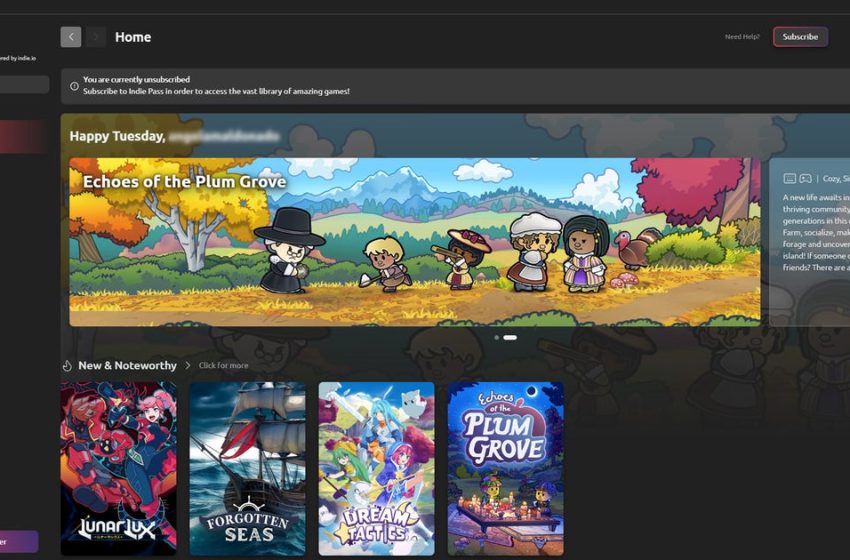850x560 pixels.
Task: Click the 'Click for more' link
Action: [x=223, y=365]
